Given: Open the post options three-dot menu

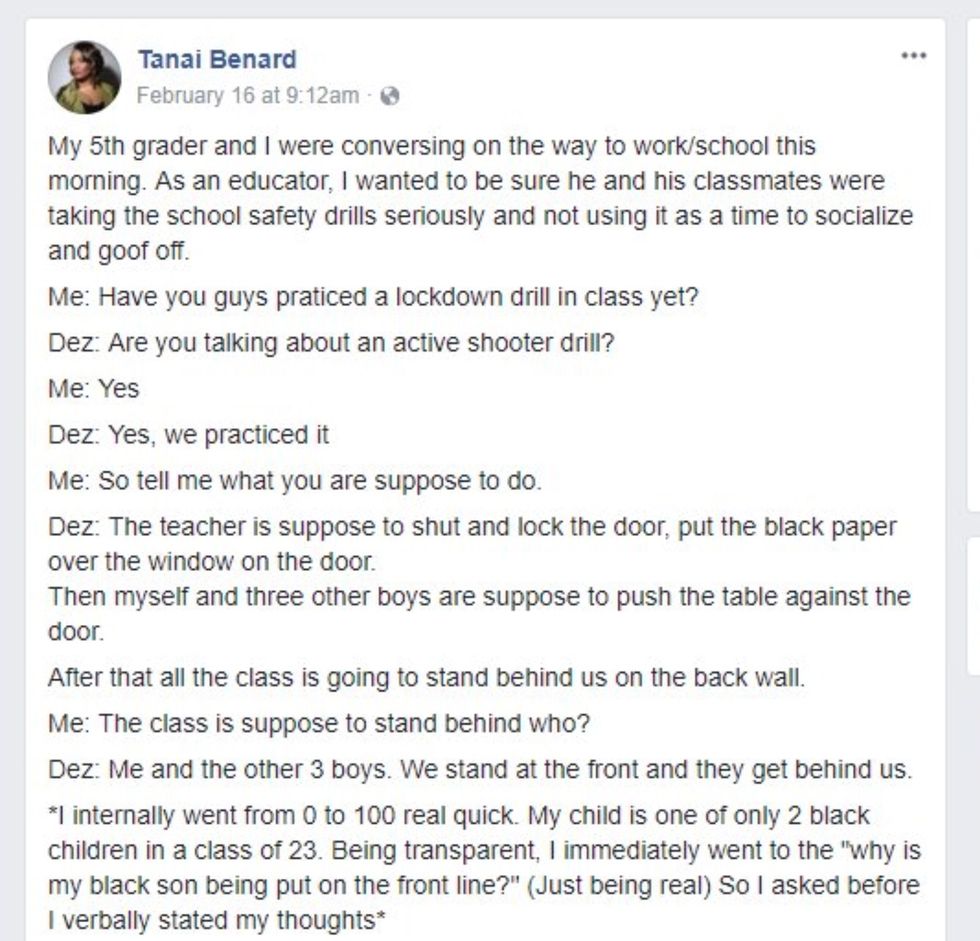Looking at the screenshot, I should coord(913,56).
